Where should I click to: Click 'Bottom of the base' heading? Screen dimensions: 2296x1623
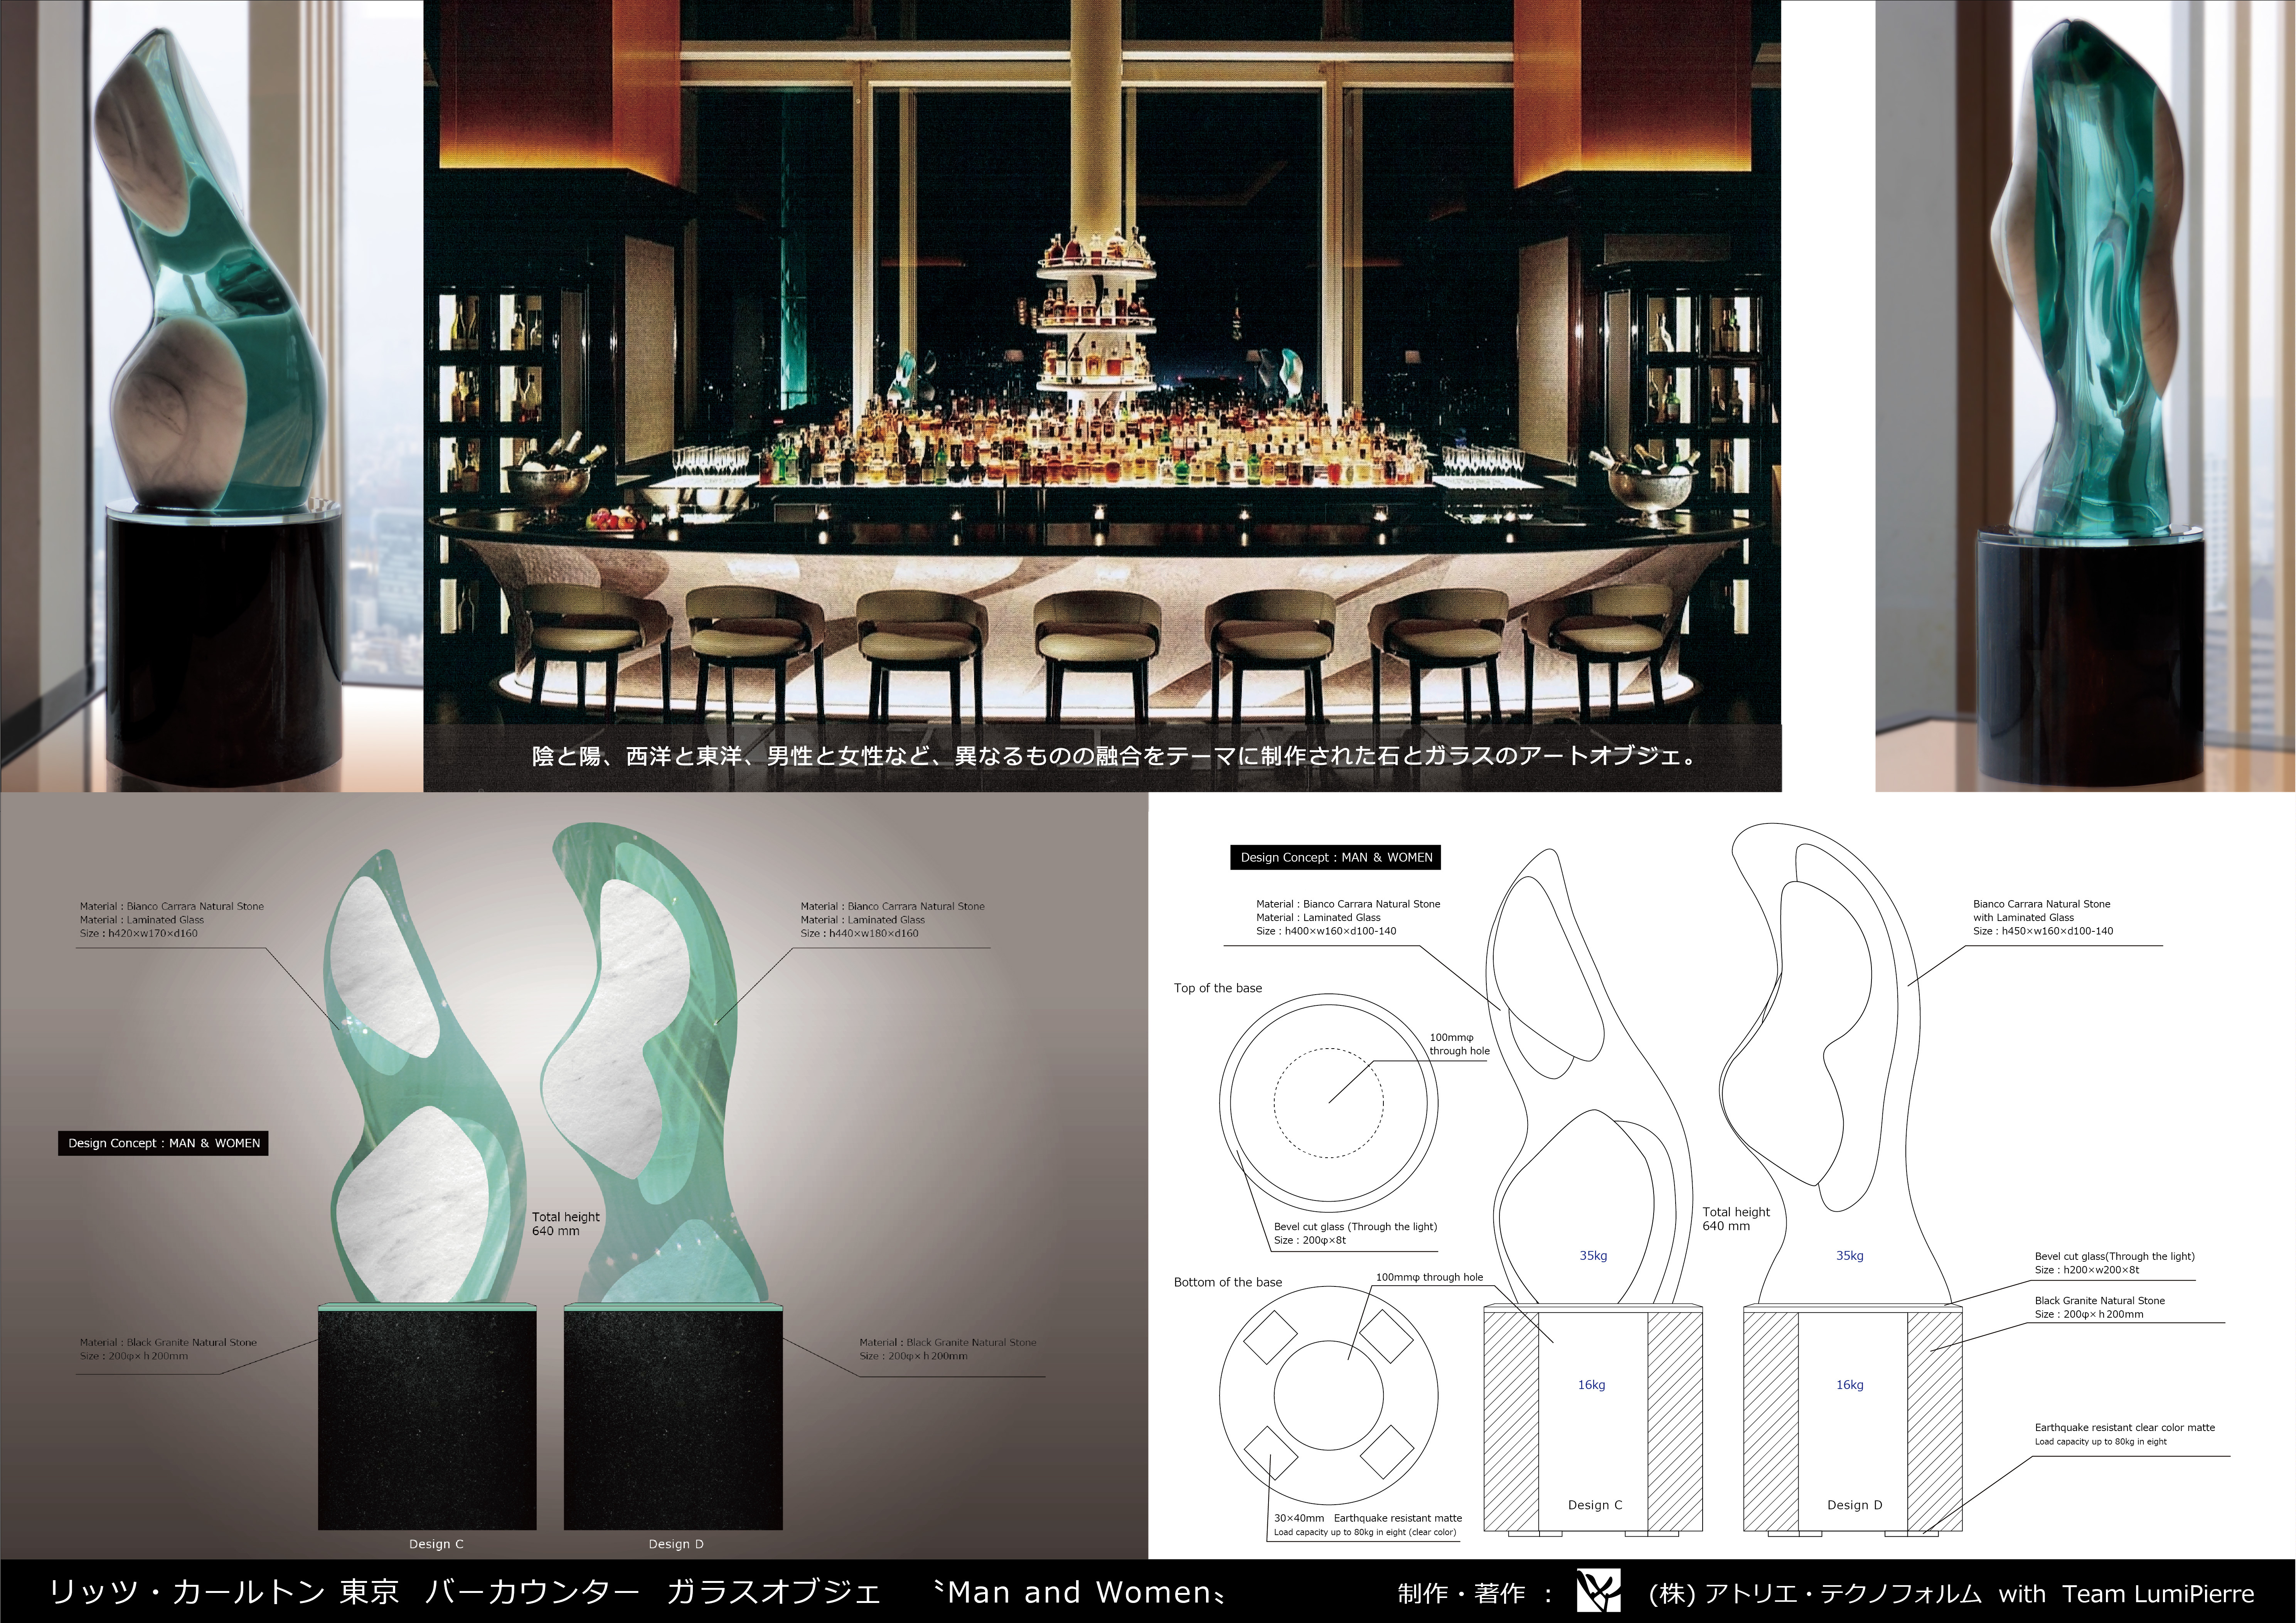(1228, 1282)
